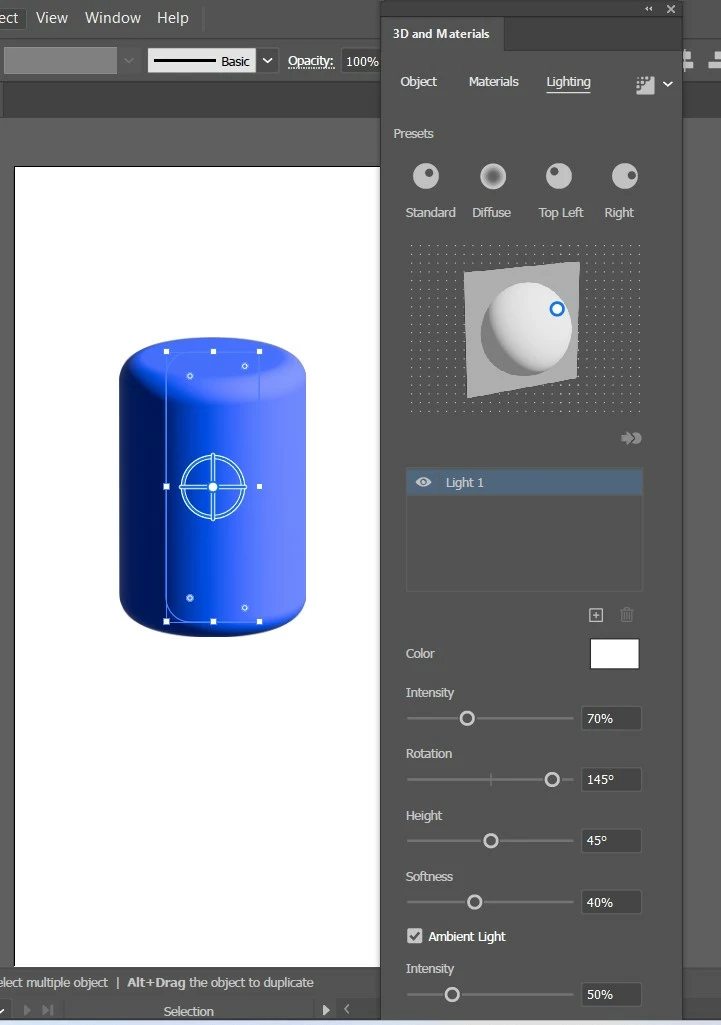
Task: Toggle visibility eye of Light 1
Action: coord(424,482)
